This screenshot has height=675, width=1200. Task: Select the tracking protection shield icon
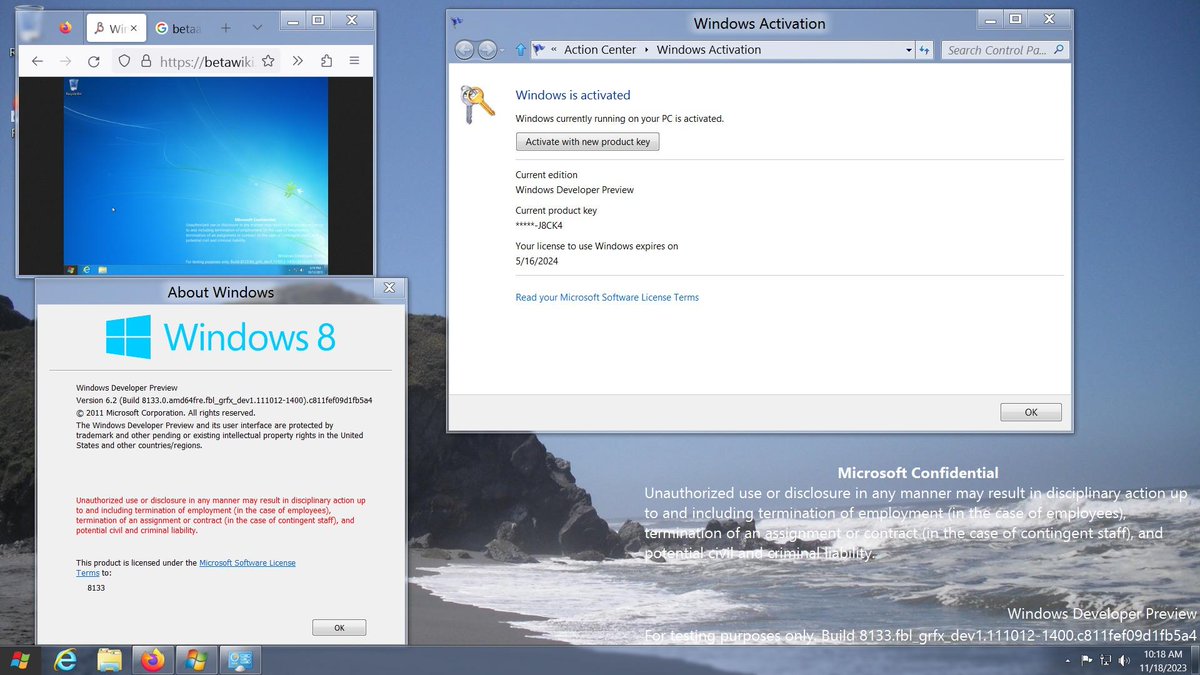click(x=124, y=61)
